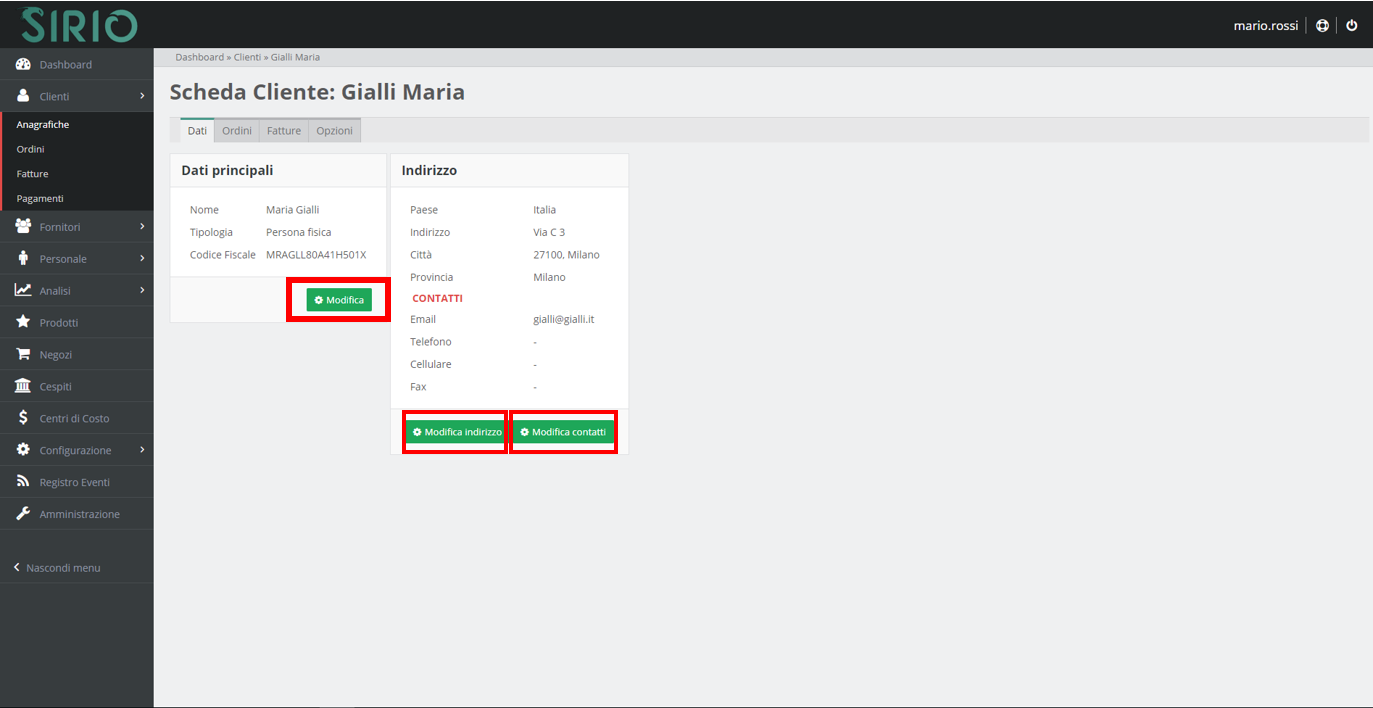Click the Personale user icon
Viewport: 1373px width, 708px height.
(x=22, y=258)
